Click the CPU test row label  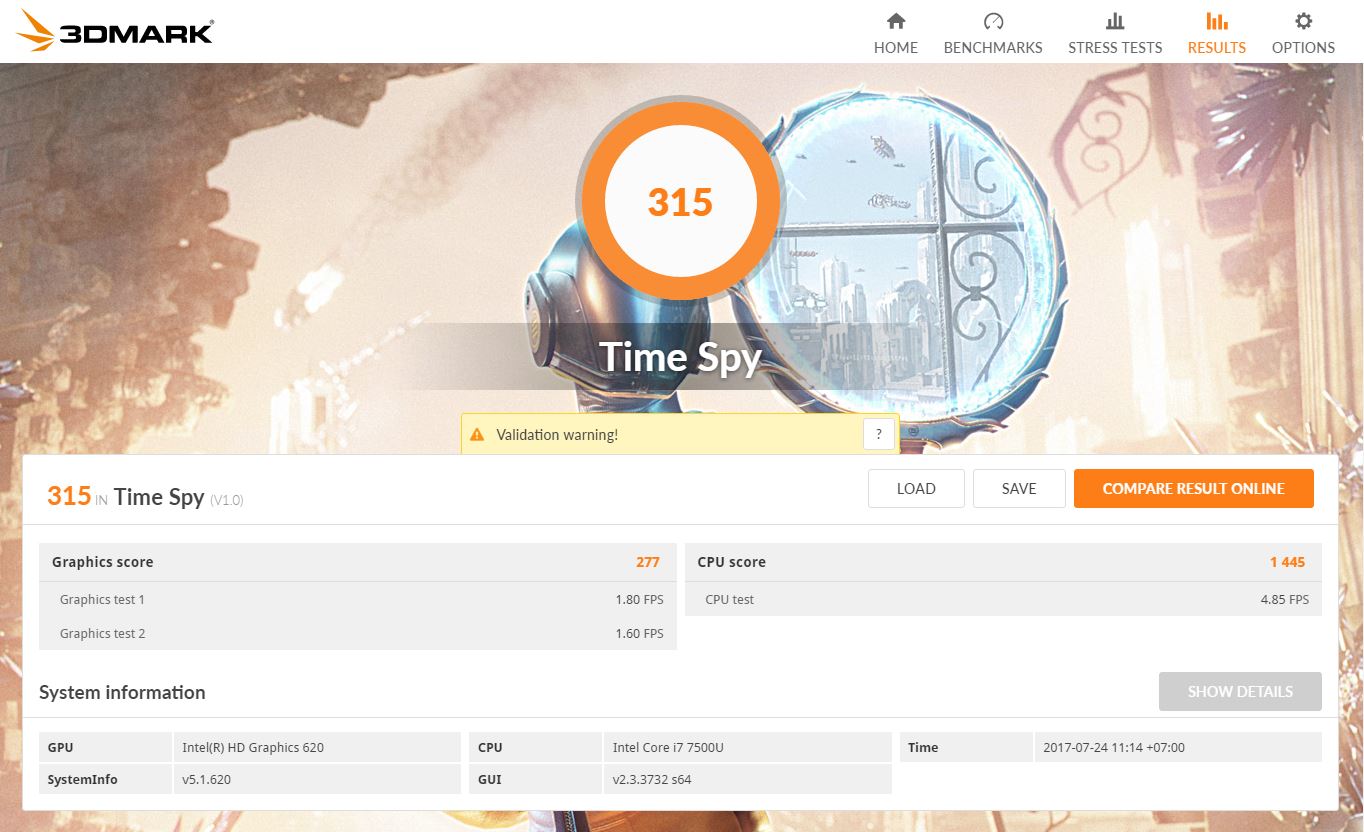(730, 600)
